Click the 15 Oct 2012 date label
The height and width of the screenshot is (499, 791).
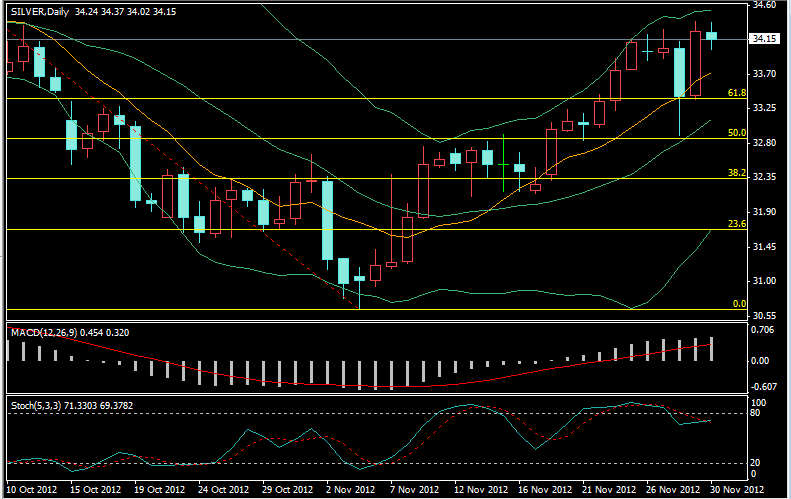click(95, 490)
